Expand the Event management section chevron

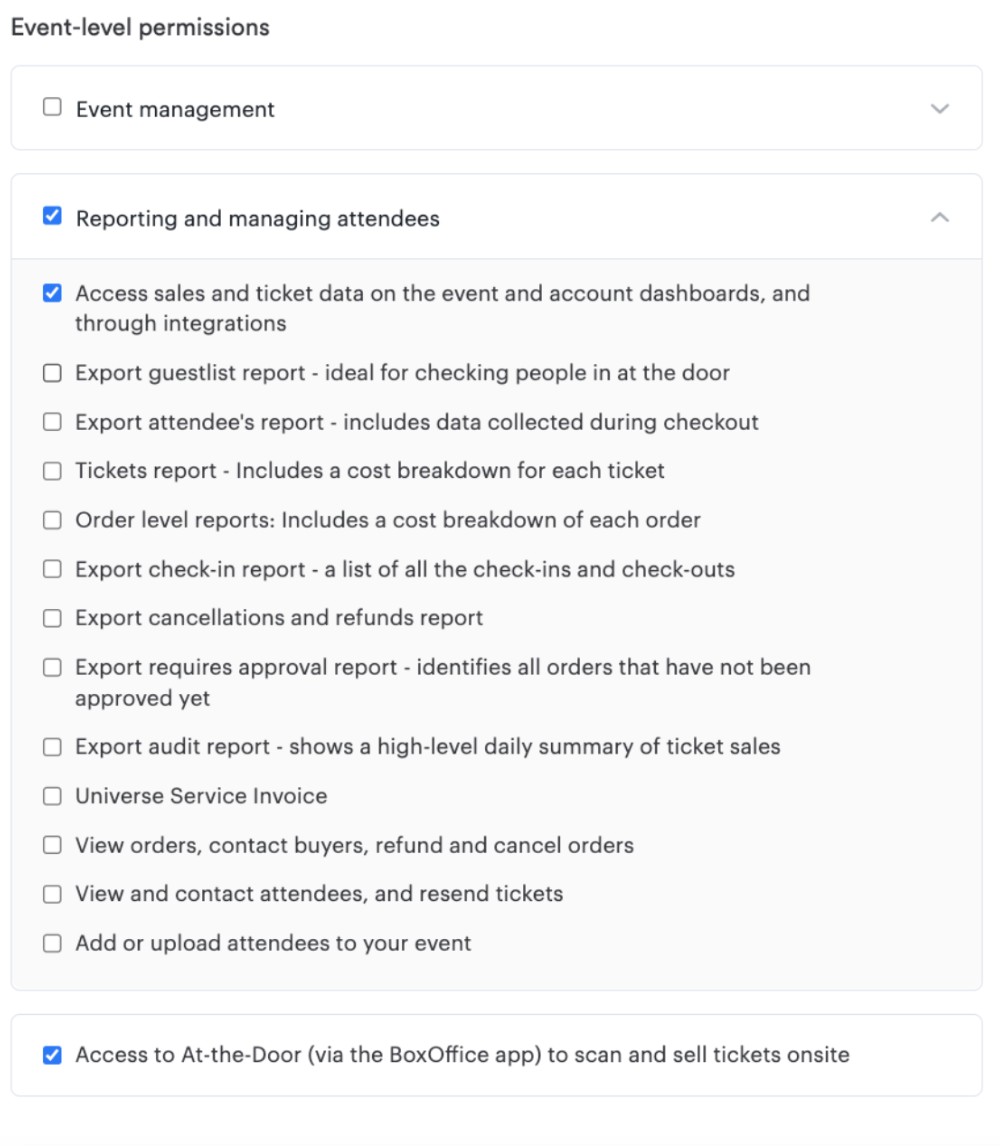click(x=939, y=109)
